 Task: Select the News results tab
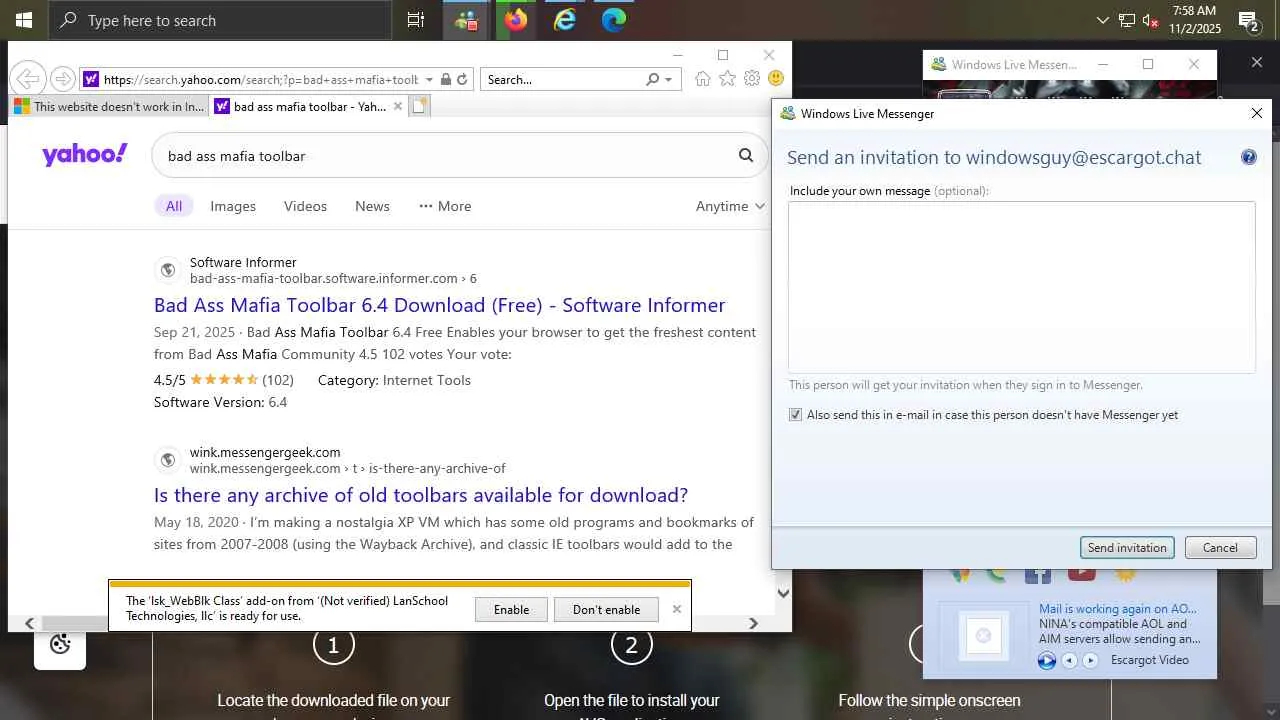click(372, 206)
